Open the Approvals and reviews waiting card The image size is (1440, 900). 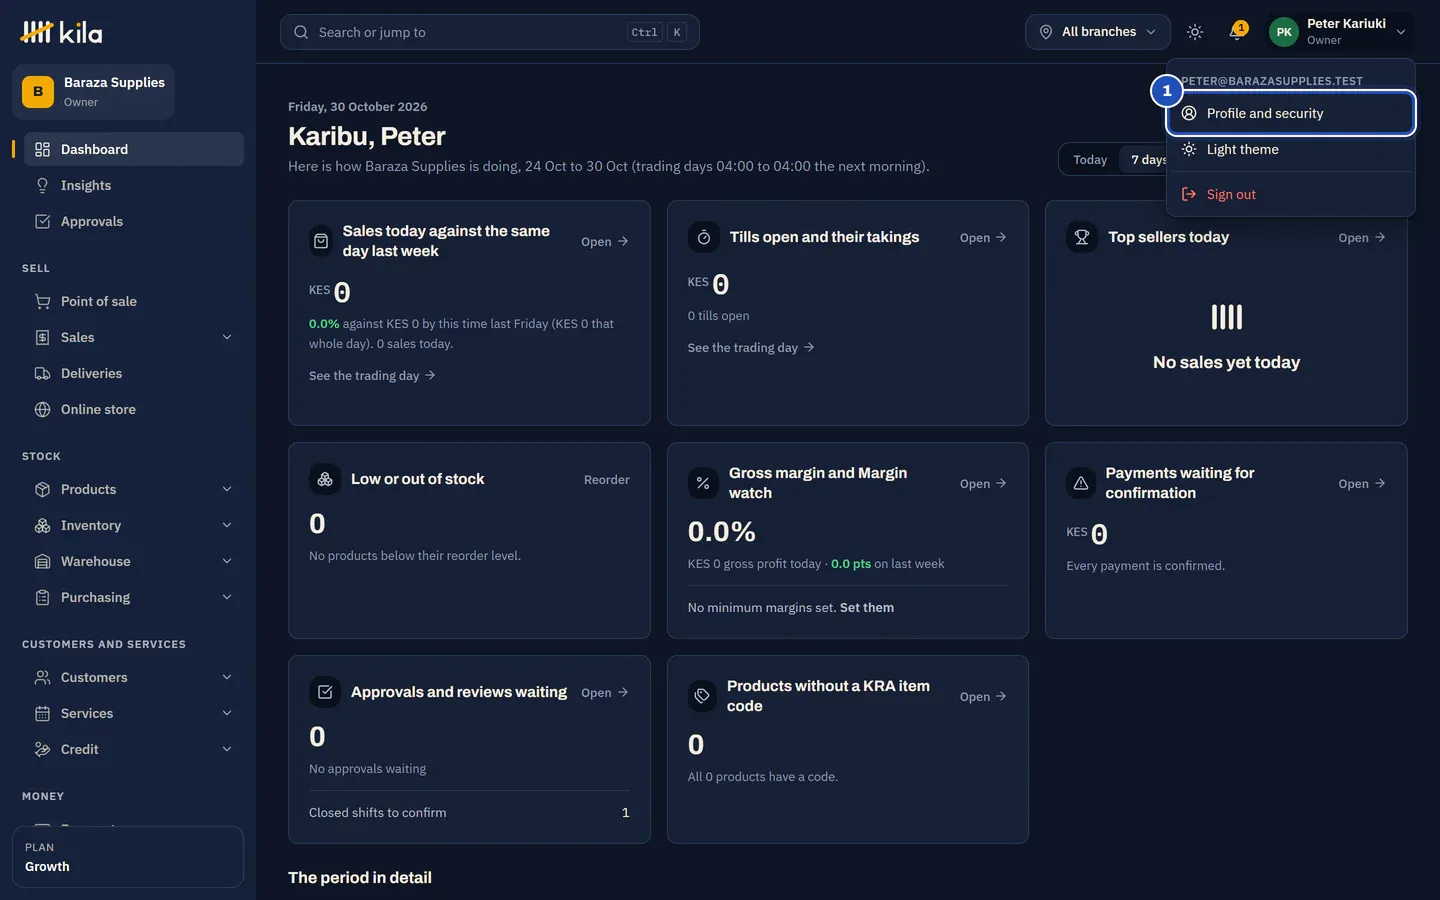point(605,692)
